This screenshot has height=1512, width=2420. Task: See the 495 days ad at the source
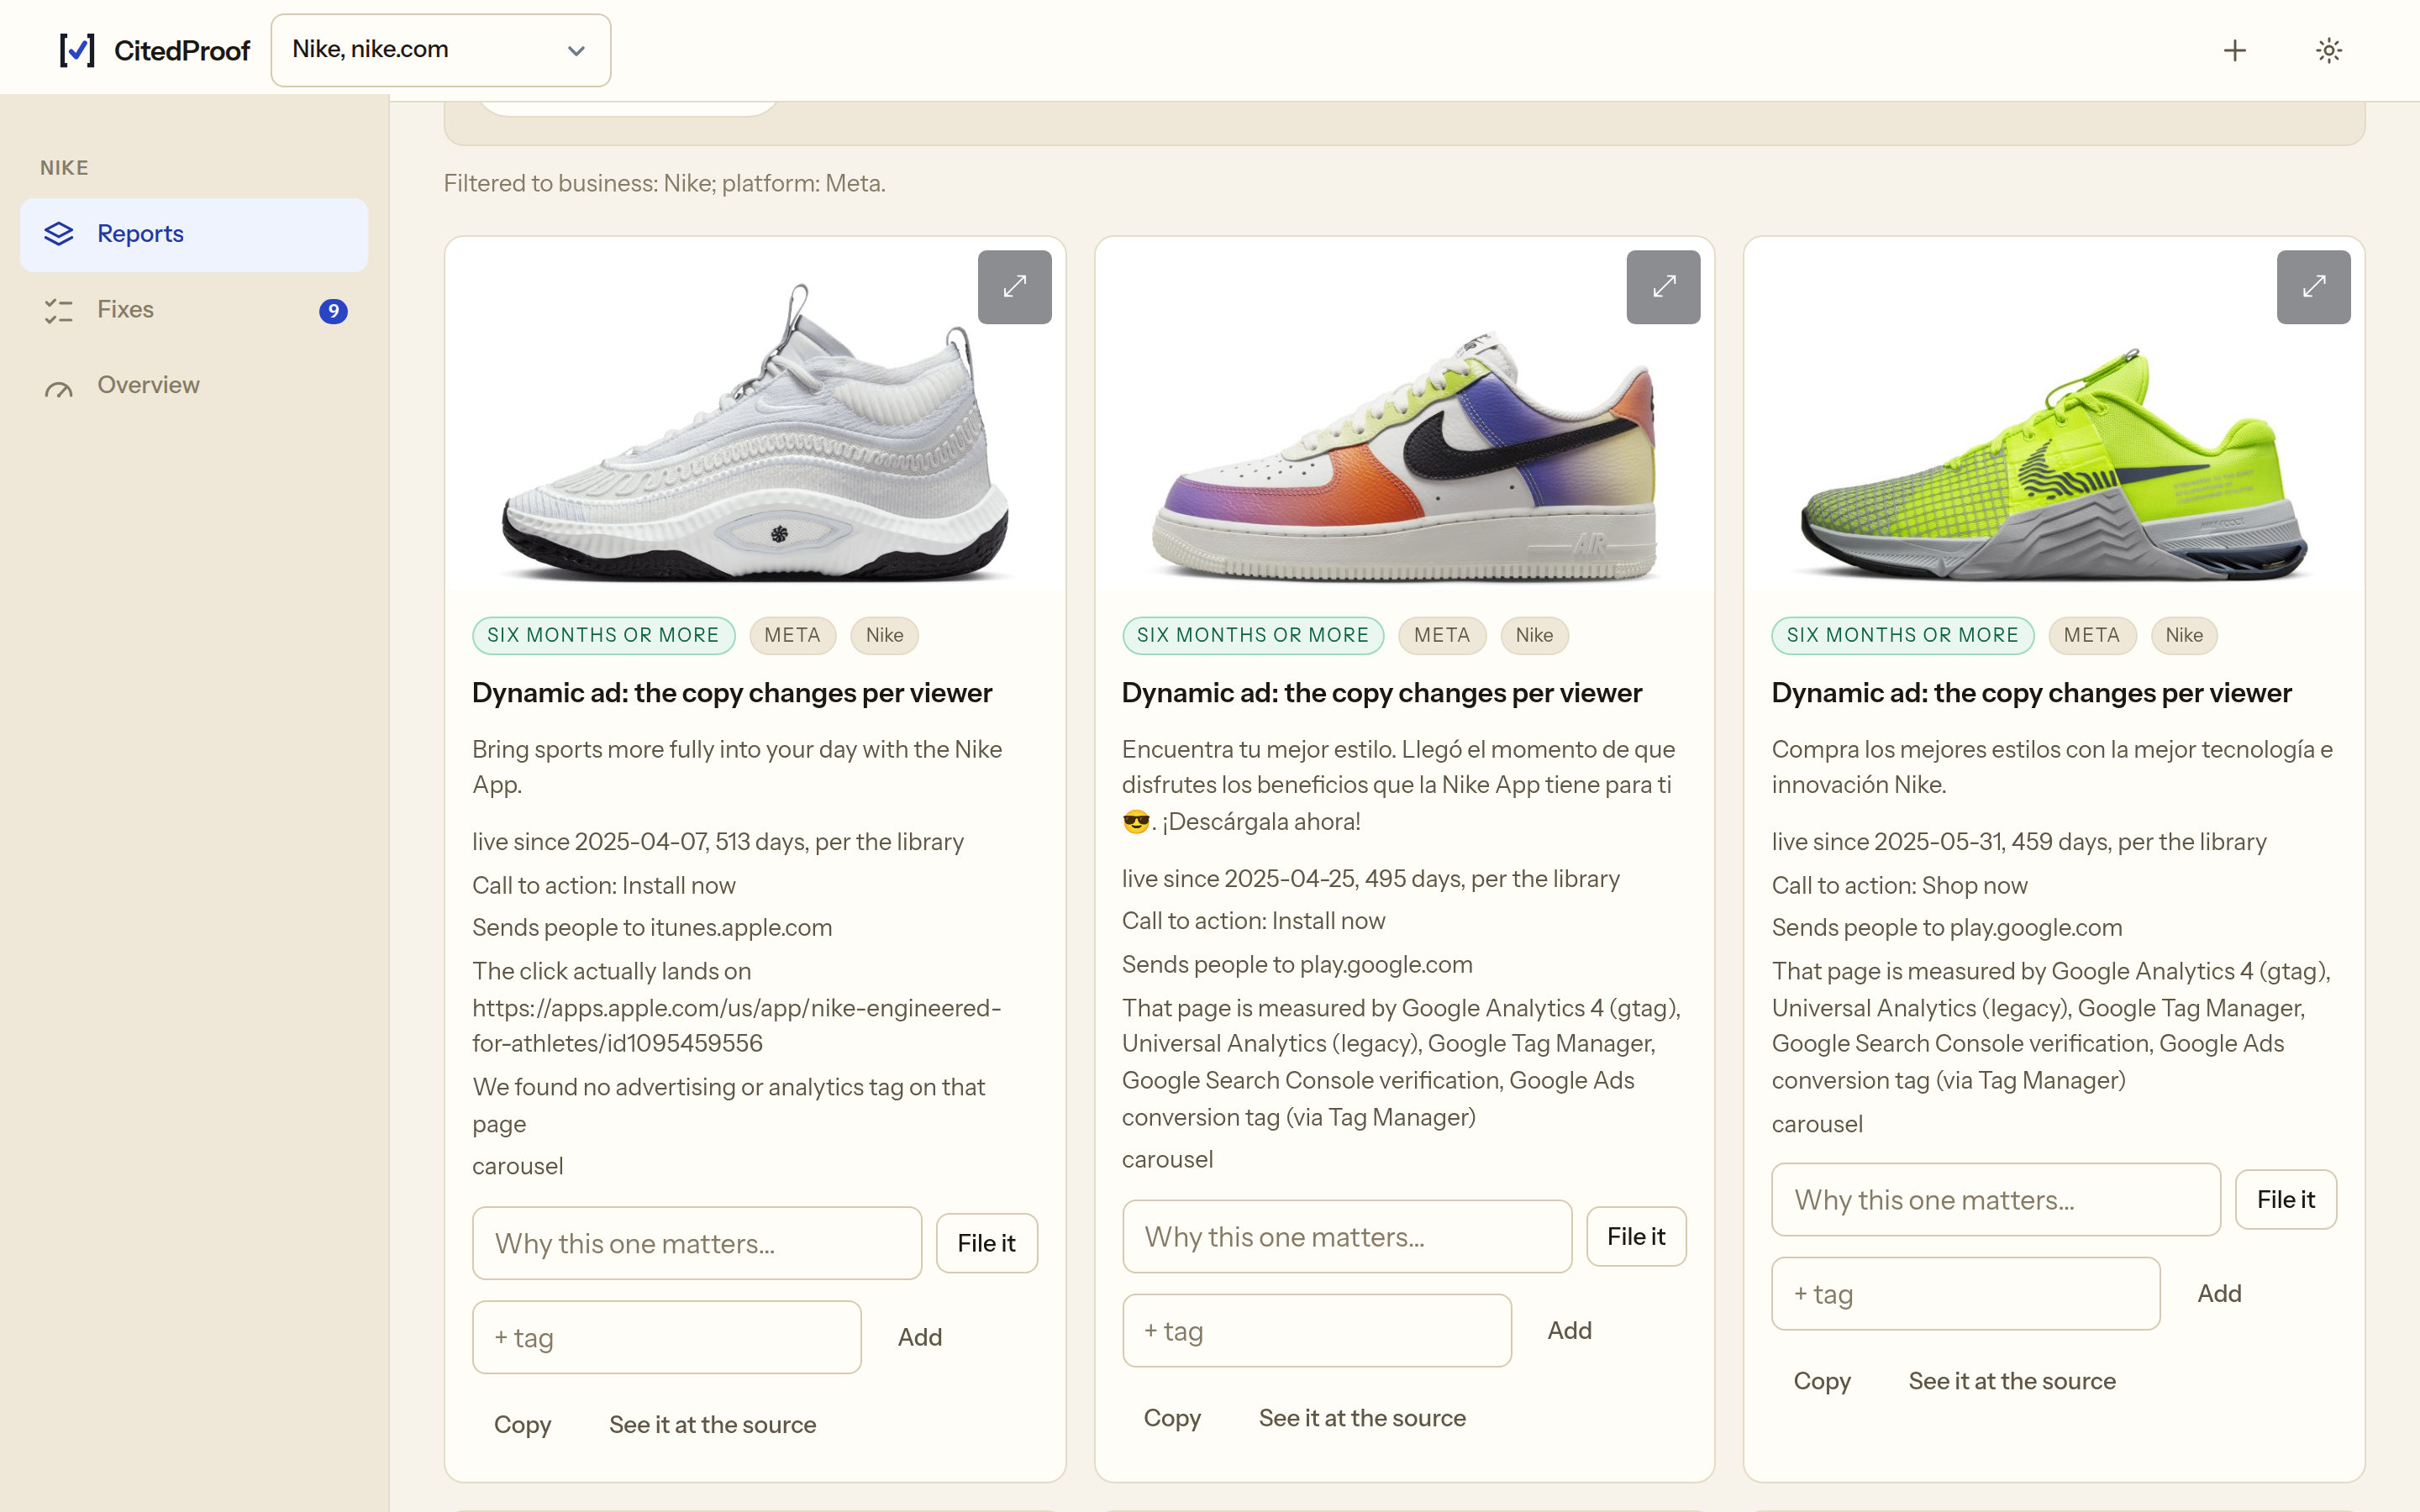coord(1362,1417)
